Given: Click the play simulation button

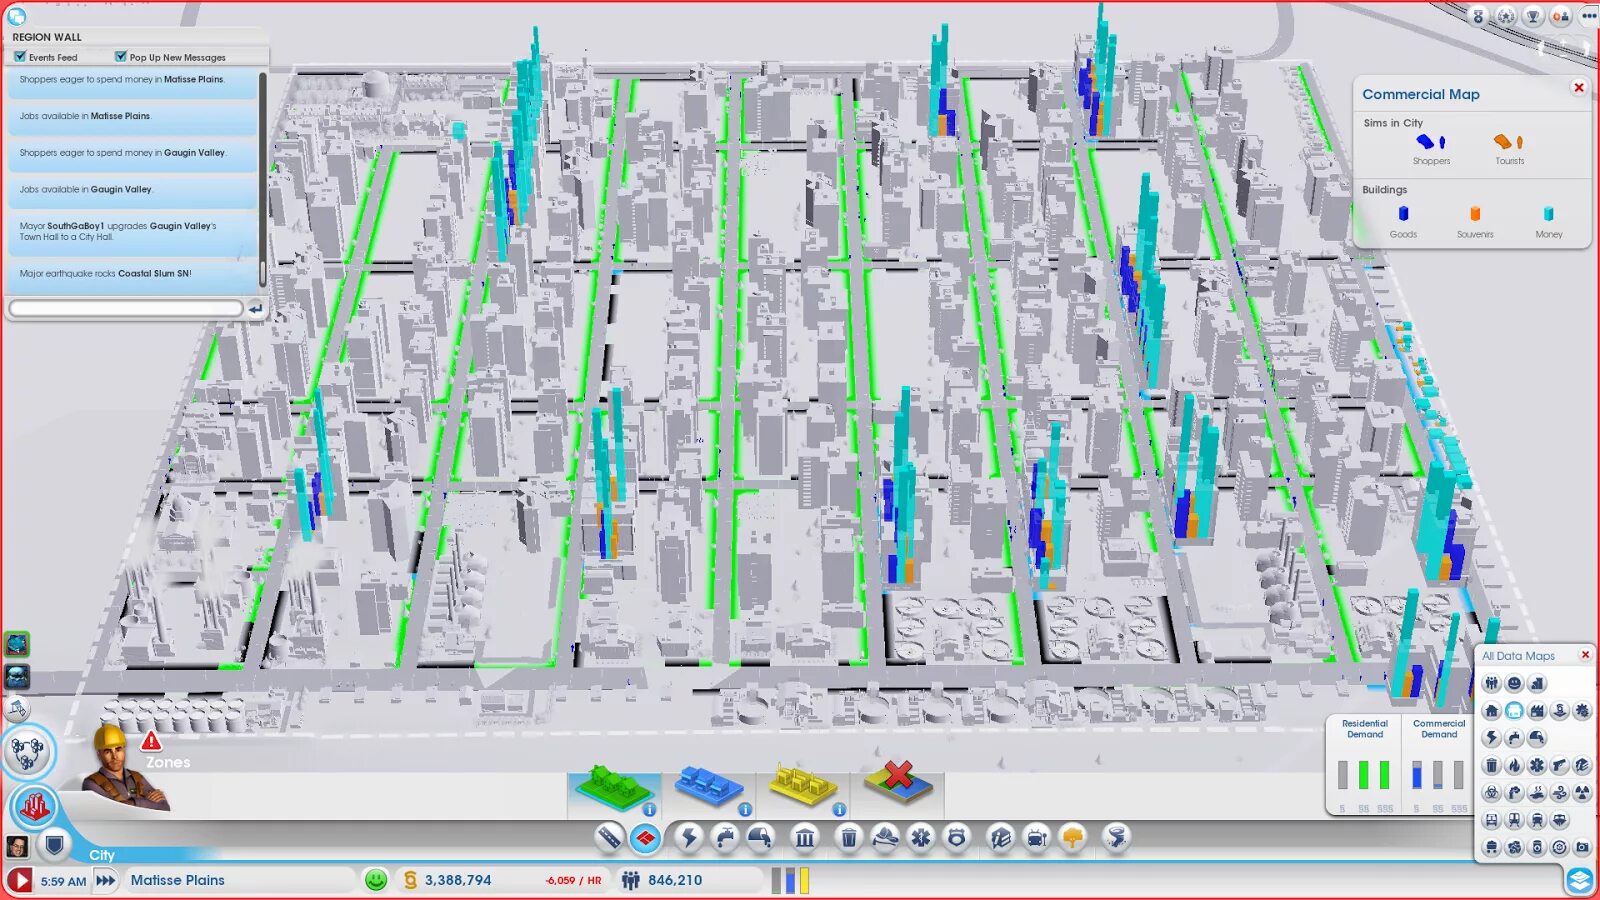Looking at the screenshot, I should [19, 881].
